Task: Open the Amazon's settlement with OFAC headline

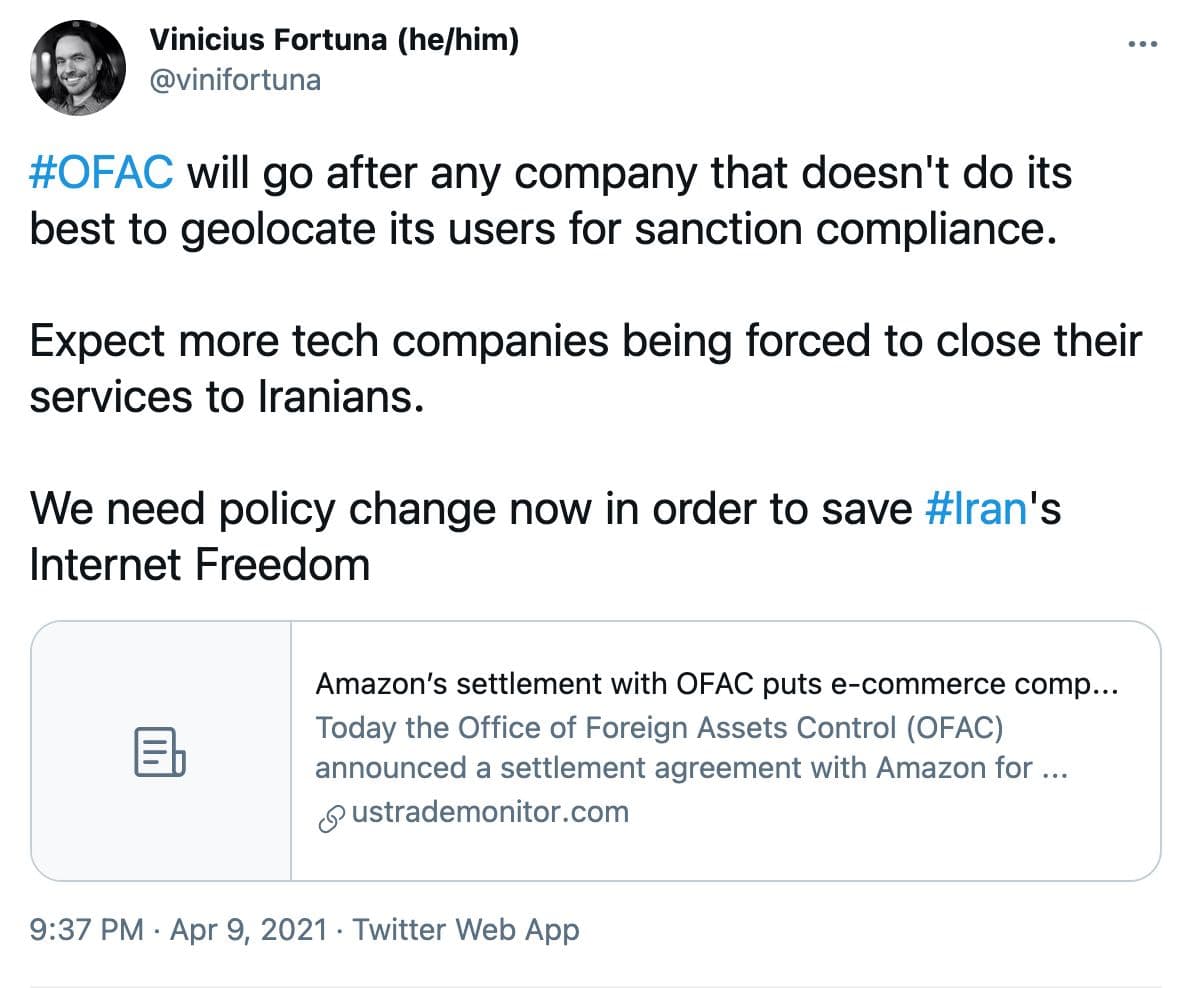Action: click(716, 684)
